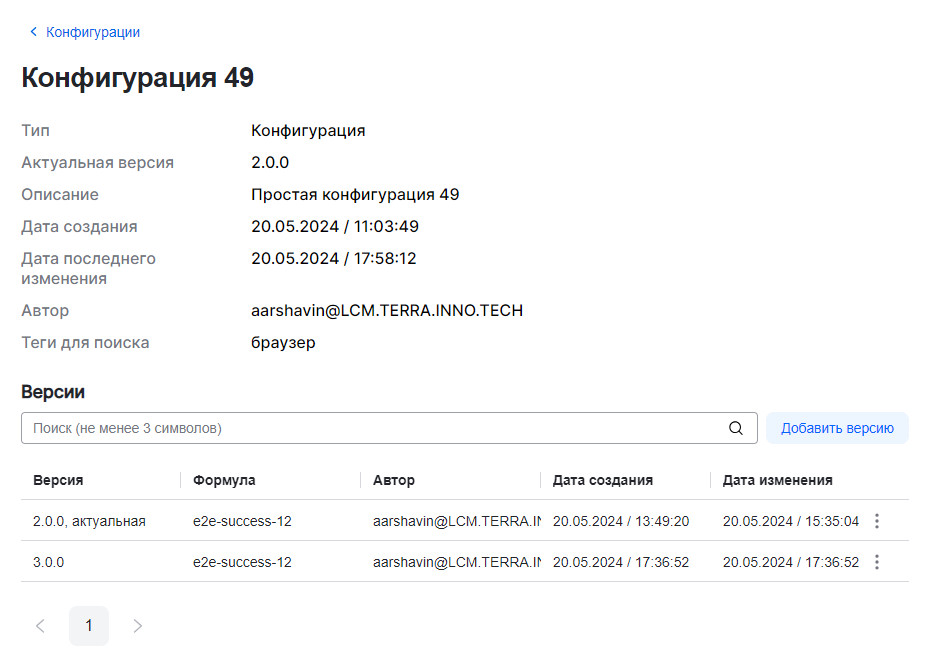Click the браузер search tag value
Viewport: 927px width, 653px height.
[283, 343]
